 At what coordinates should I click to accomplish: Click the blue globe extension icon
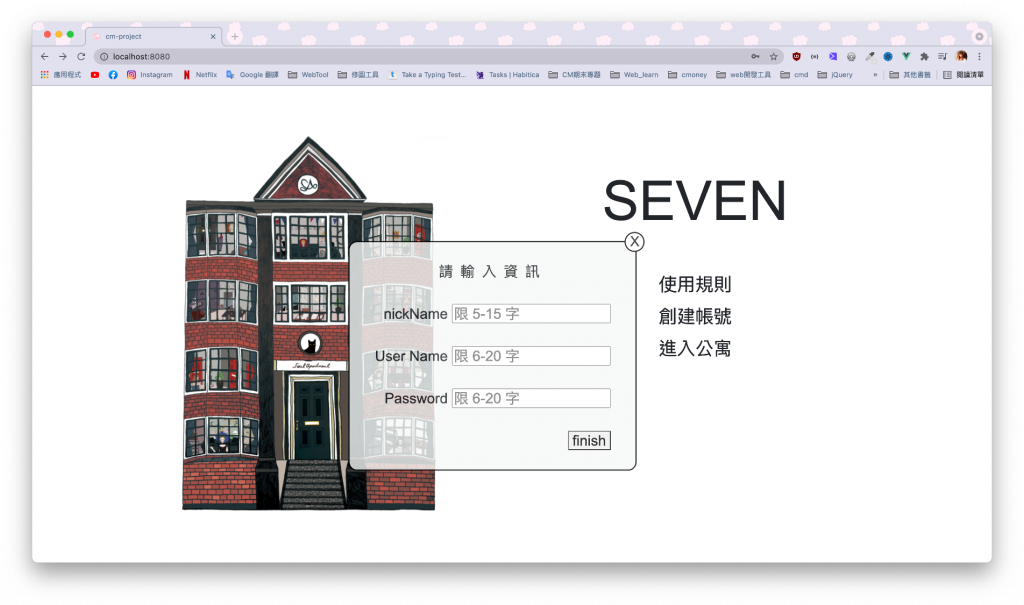[x=888, y=57]
